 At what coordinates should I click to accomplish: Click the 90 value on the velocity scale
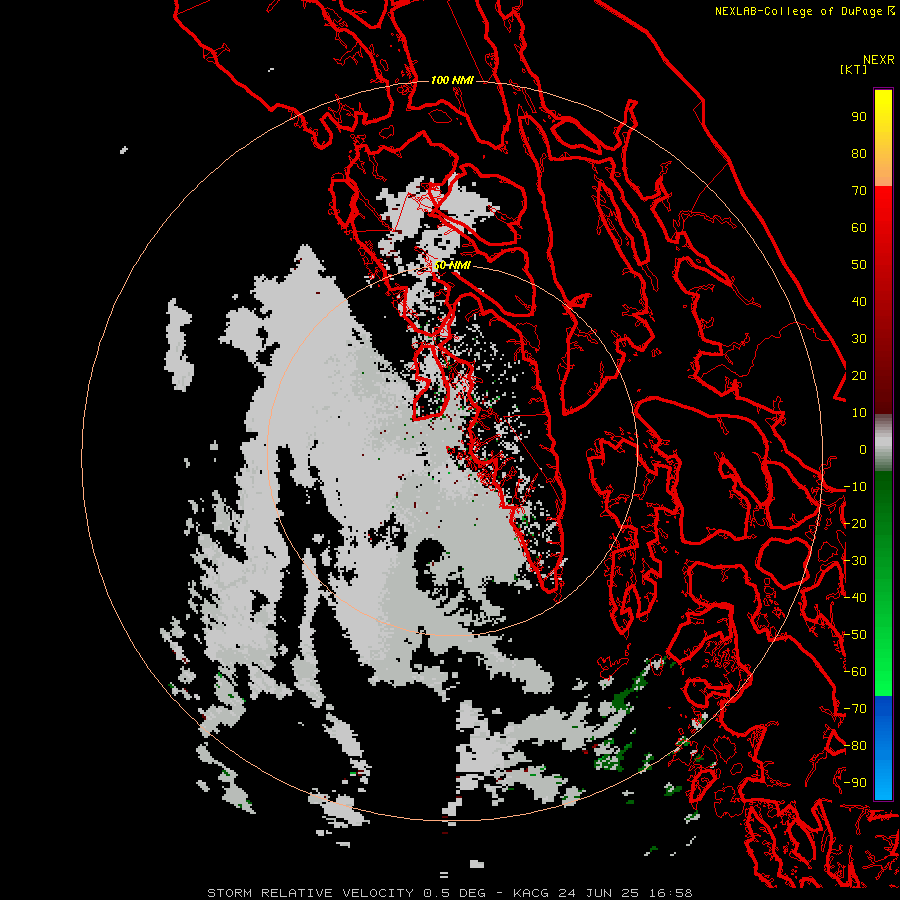859,117
